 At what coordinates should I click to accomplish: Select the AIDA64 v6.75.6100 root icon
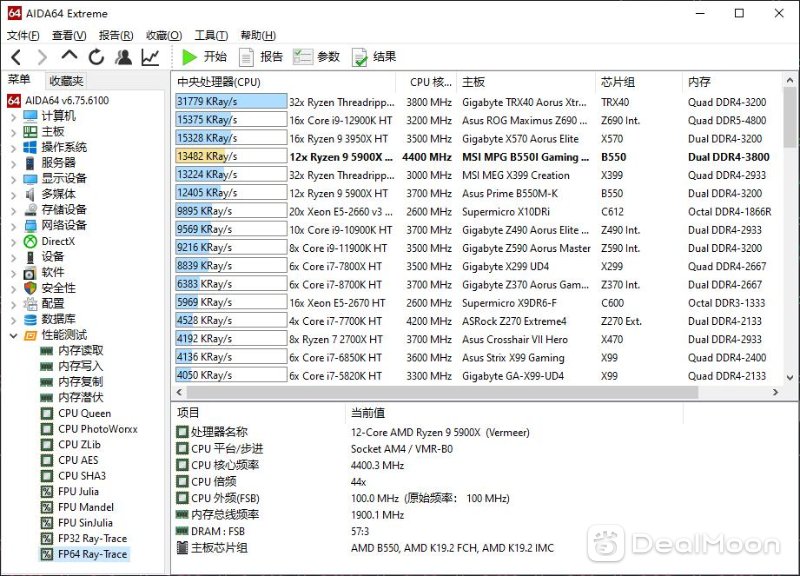(14, 101)
